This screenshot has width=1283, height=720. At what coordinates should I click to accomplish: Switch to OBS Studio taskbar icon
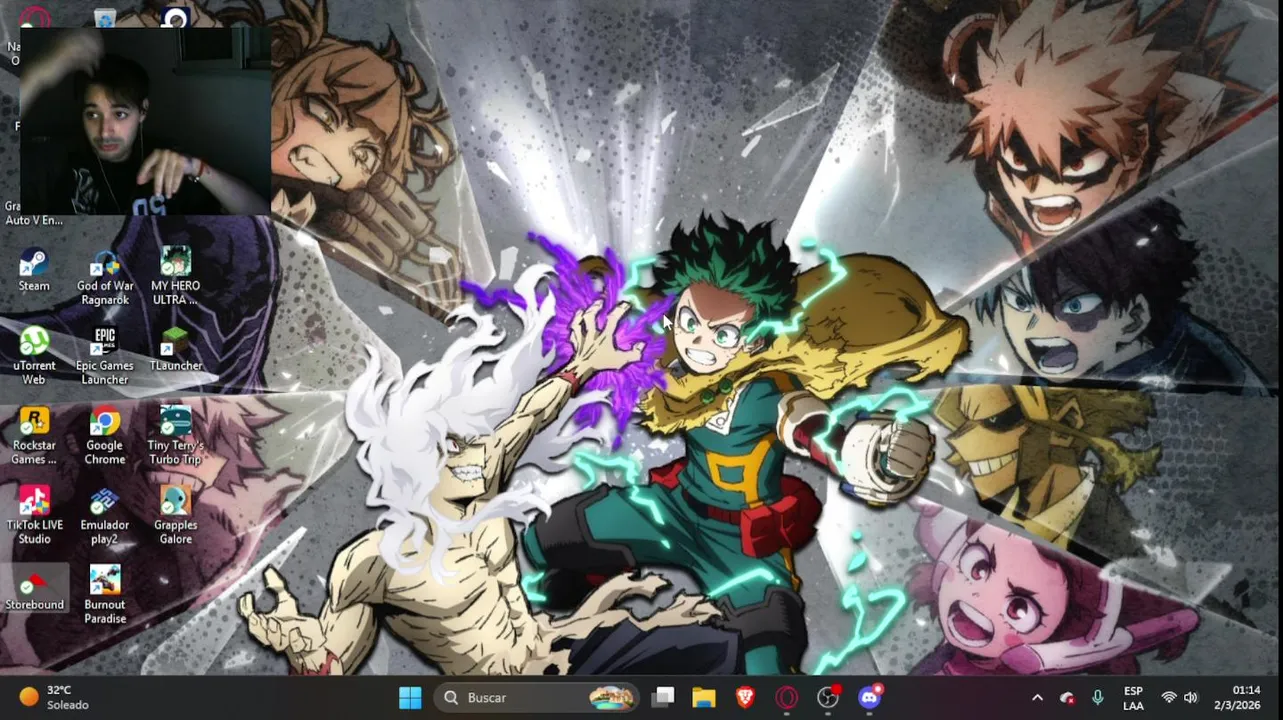click(x=828, y=698)
